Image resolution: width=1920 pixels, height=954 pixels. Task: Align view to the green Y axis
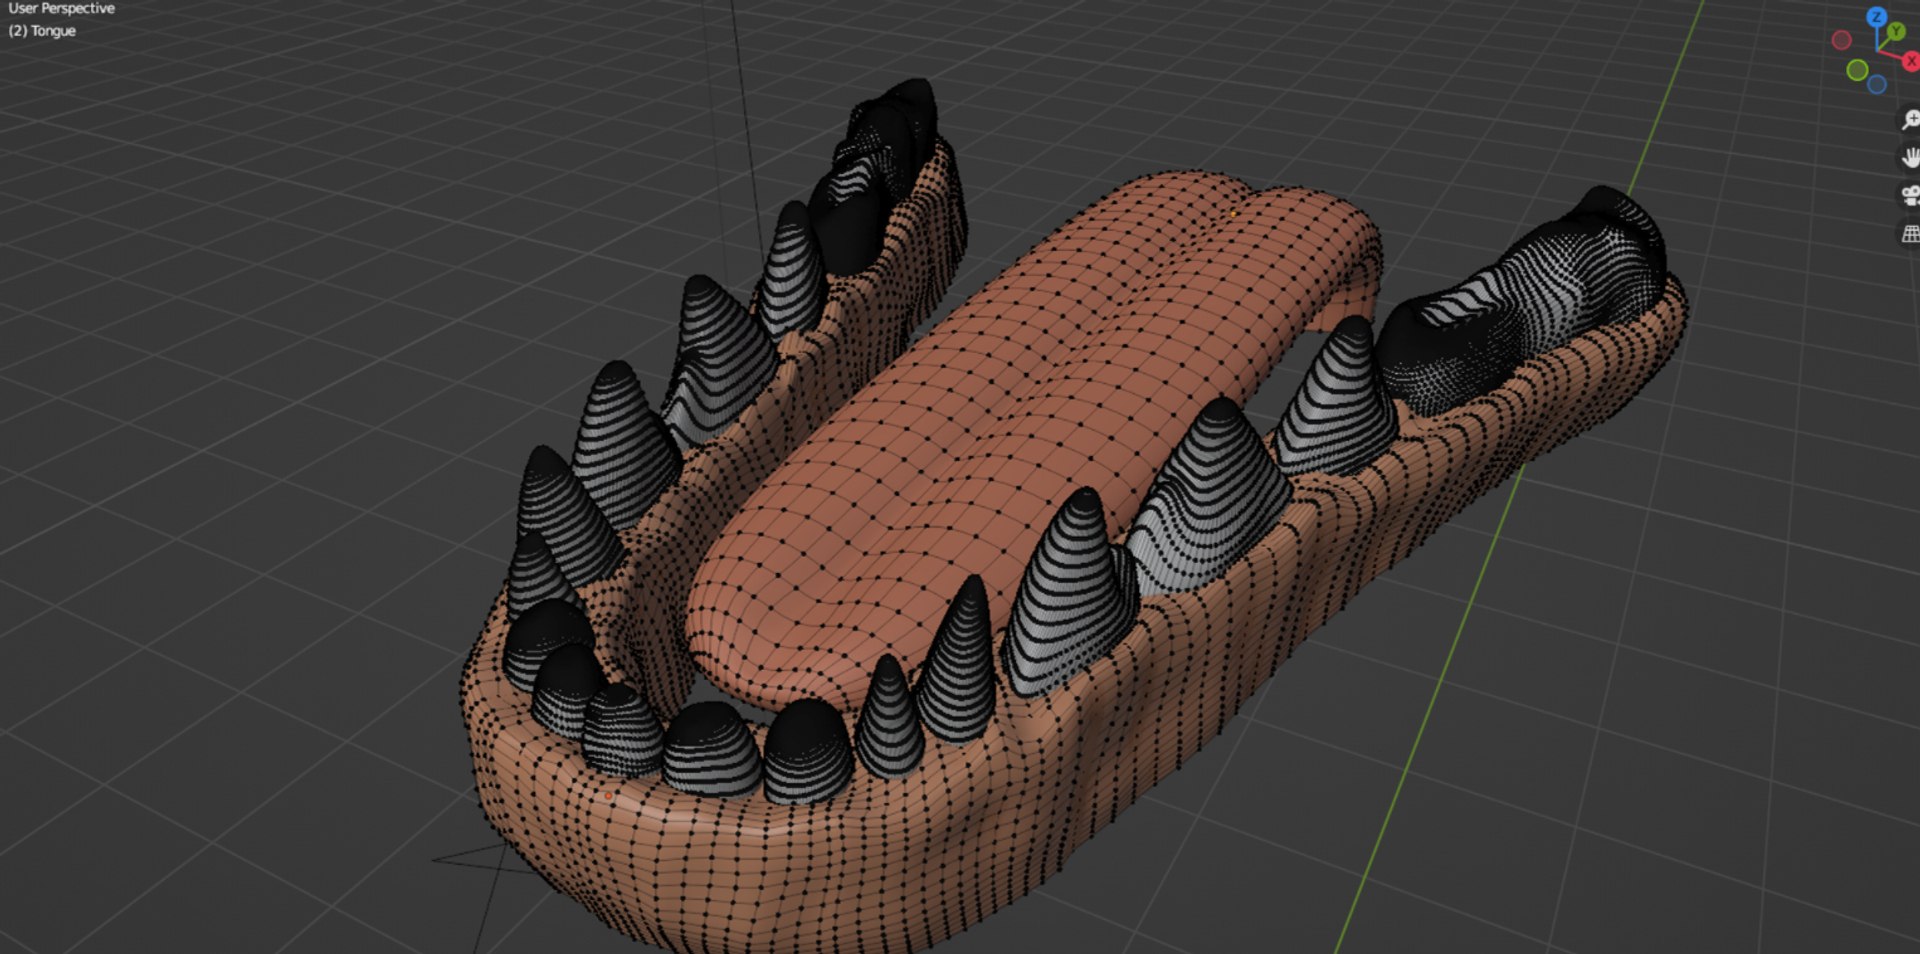click(x=1896, y=32)
